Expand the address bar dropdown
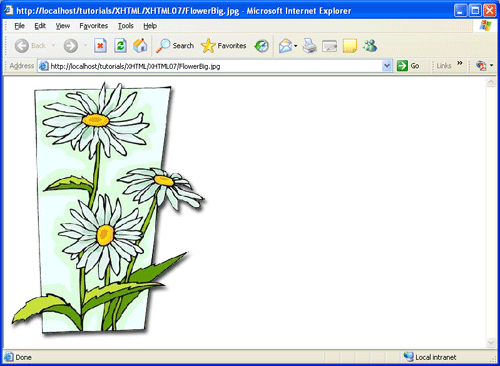500x366 pixels. pos(387,66)
